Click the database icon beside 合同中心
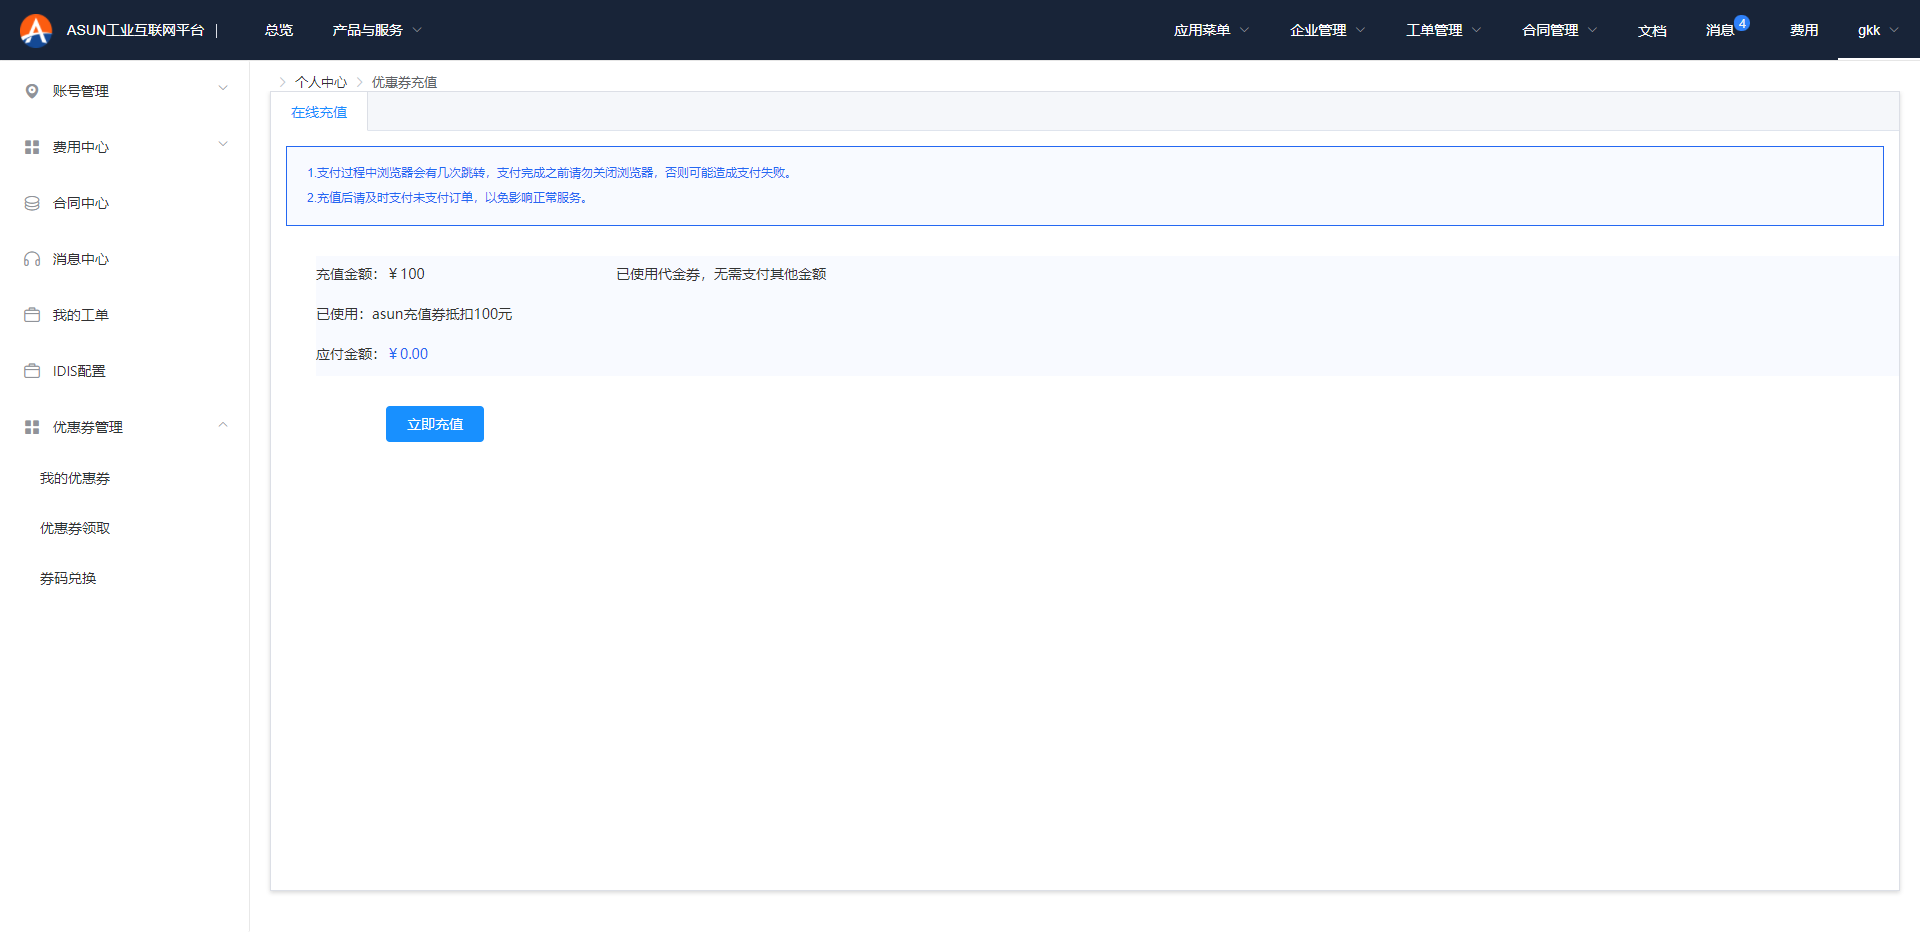Viewport: 1920px width, 937px height. point(32,203)
